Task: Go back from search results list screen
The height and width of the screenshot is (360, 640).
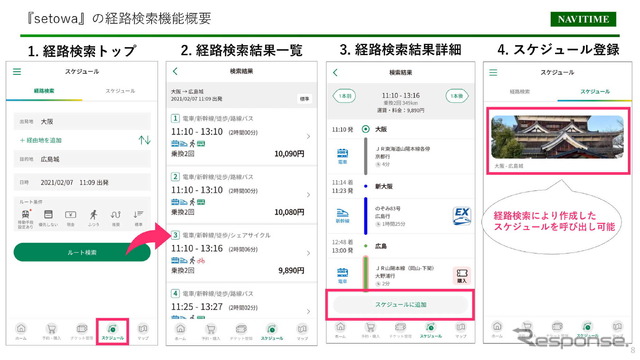Action: (175, 71)
